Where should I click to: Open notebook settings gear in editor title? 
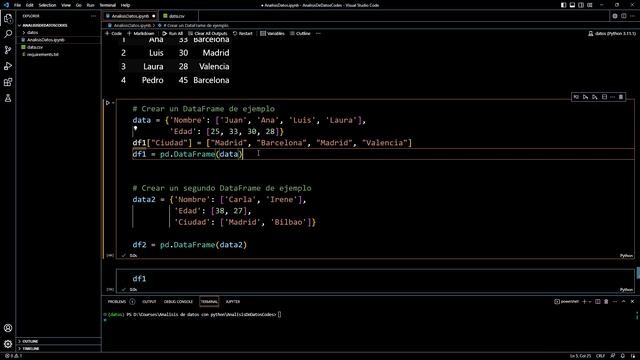(x=615, y=16)
